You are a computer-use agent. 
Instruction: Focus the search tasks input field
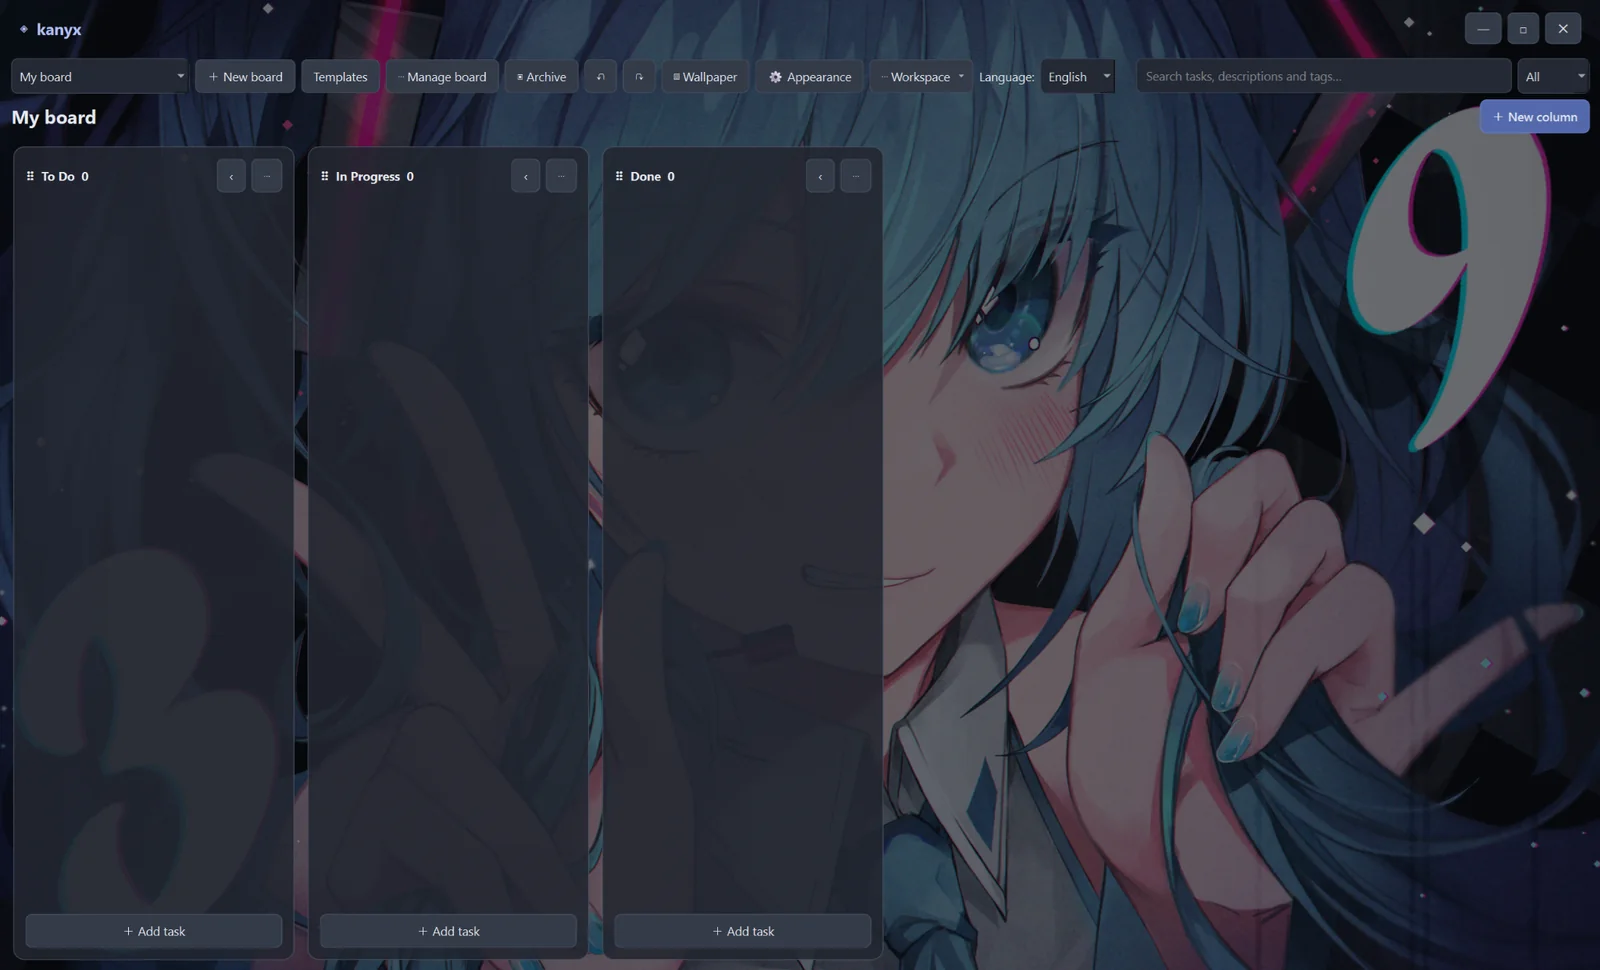[1323, 76]
